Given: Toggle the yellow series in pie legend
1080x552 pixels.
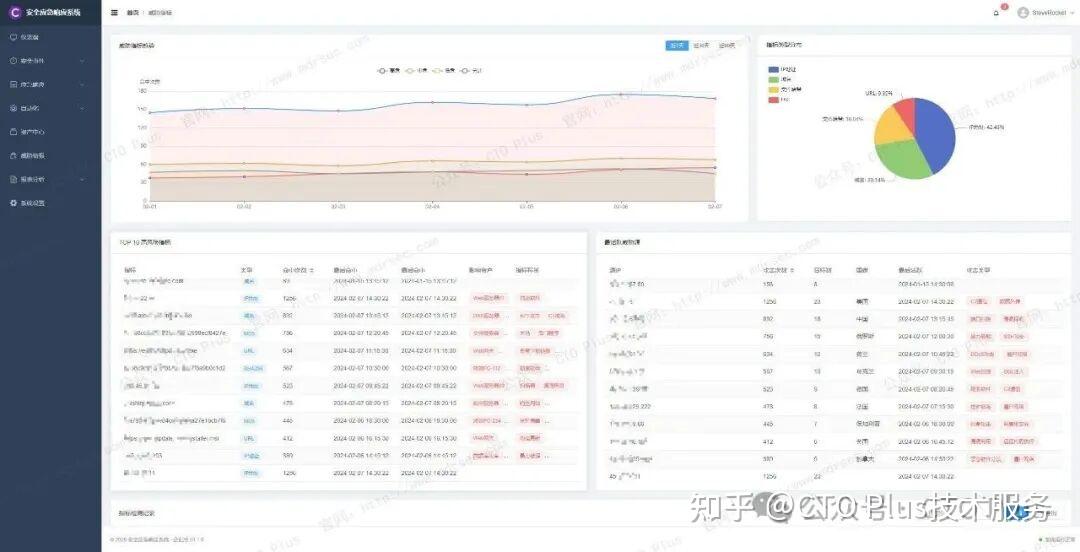Looking at the screenshot, I should [785, 89].
